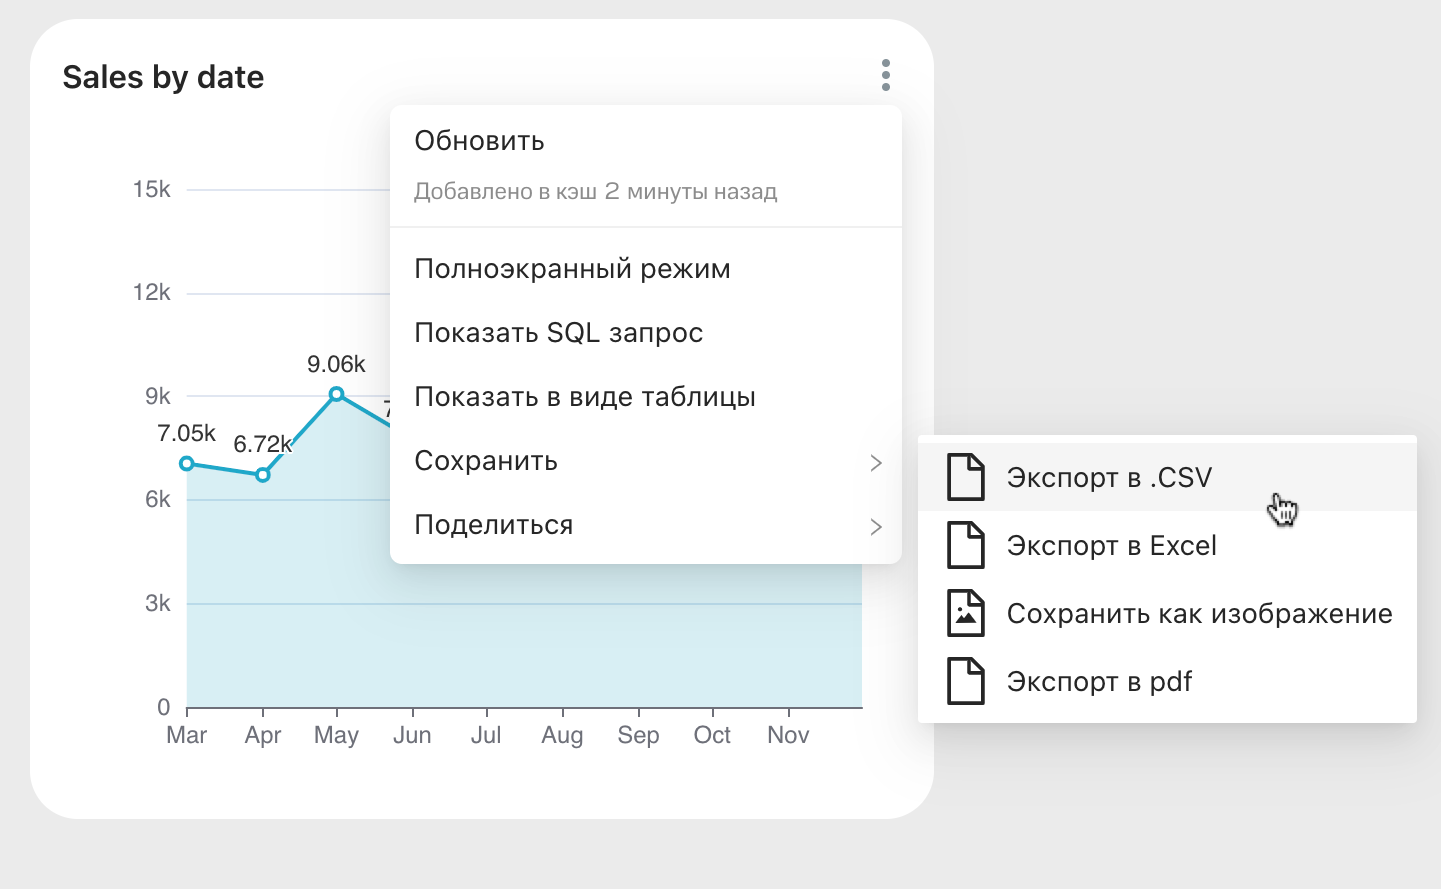Click the file icon beside Экспорт в .CSV
This screenshot has height=889, width=1441.
965,477
